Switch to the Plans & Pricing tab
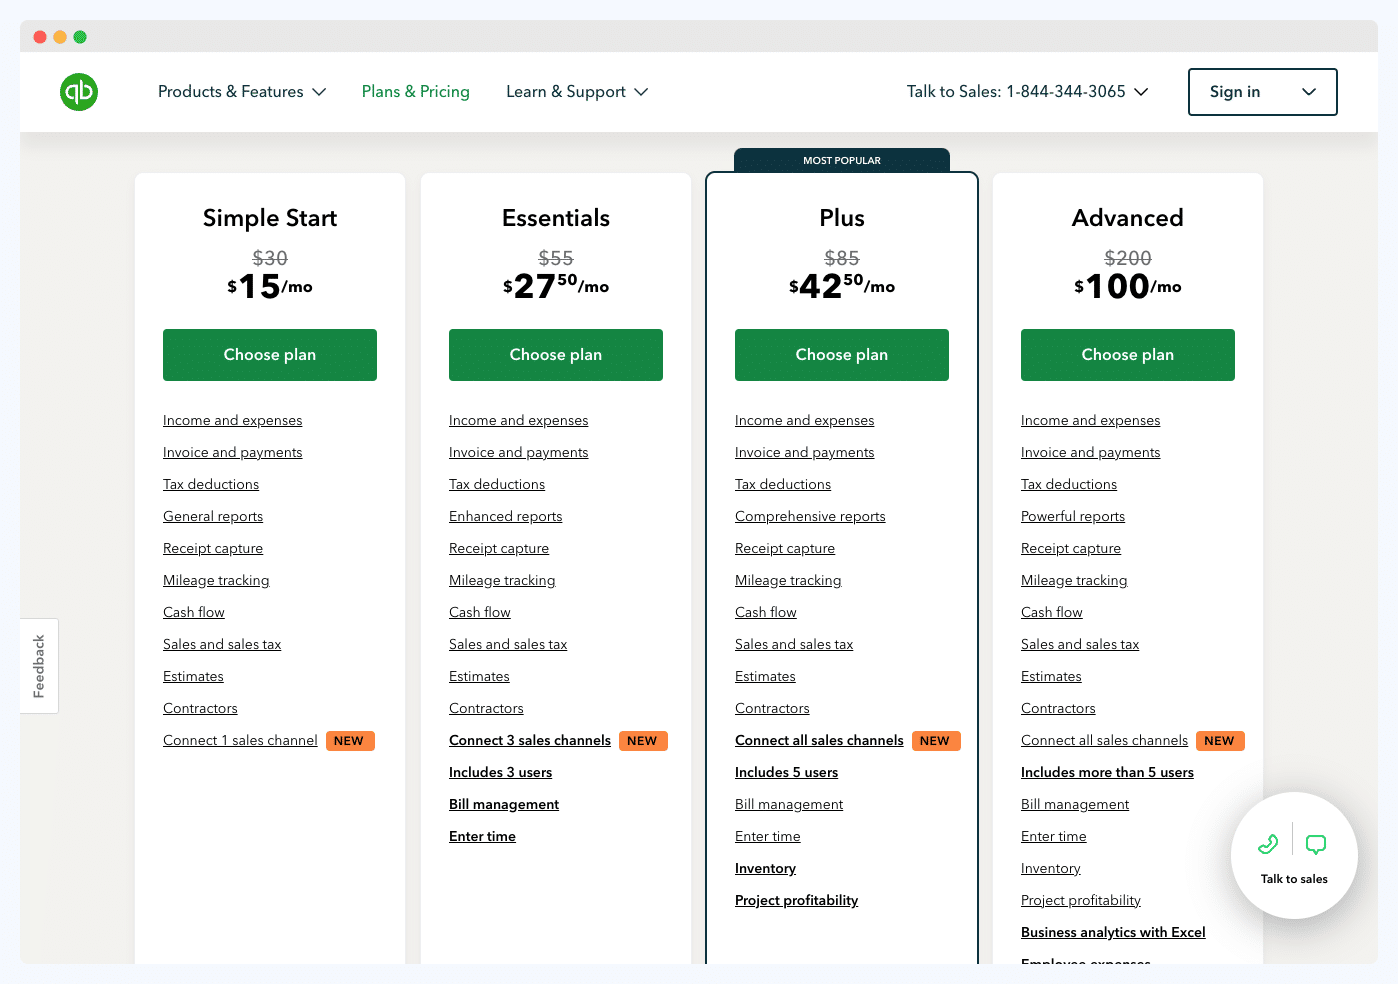This screenshot has height=984, width=1398. [415, 91]
